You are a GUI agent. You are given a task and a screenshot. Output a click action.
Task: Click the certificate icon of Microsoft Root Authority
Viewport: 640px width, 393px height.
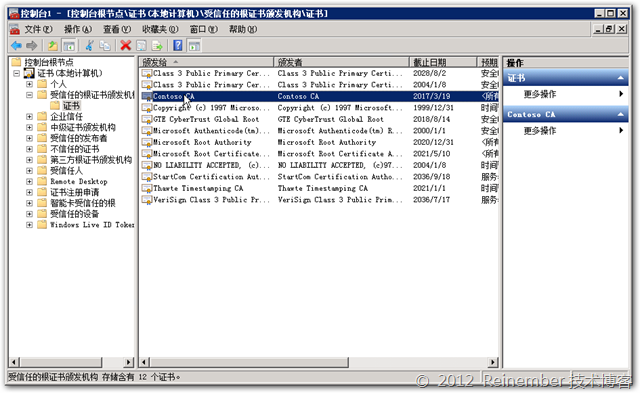146,142
